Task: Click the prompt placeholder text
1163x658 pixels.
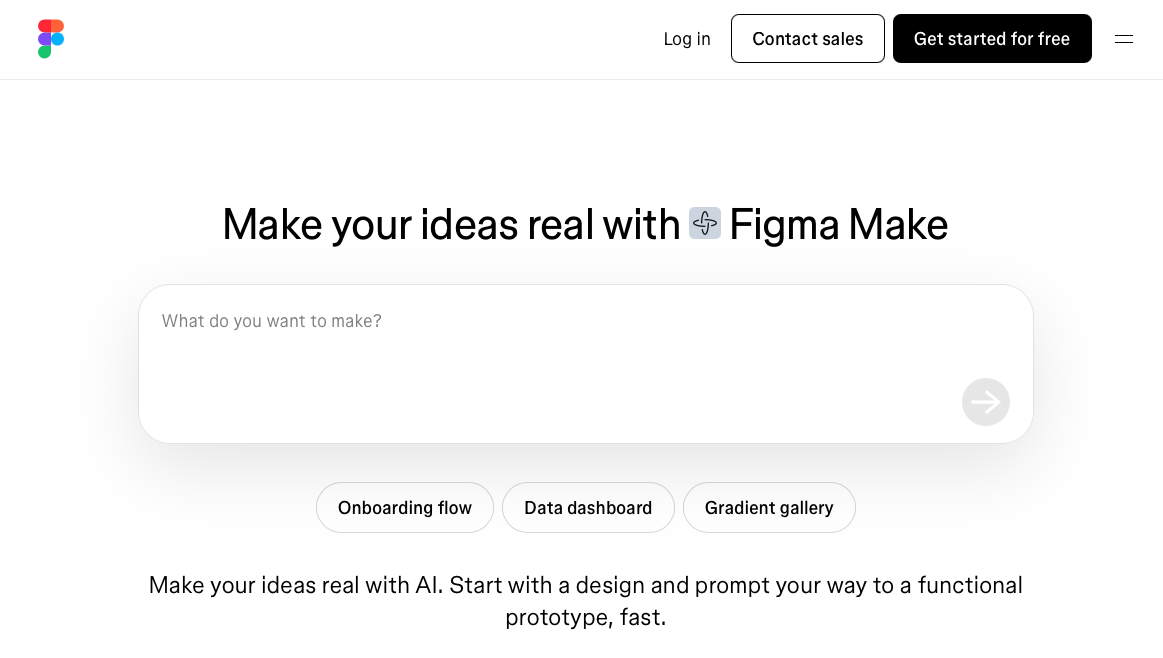Action: pos(271,320)
